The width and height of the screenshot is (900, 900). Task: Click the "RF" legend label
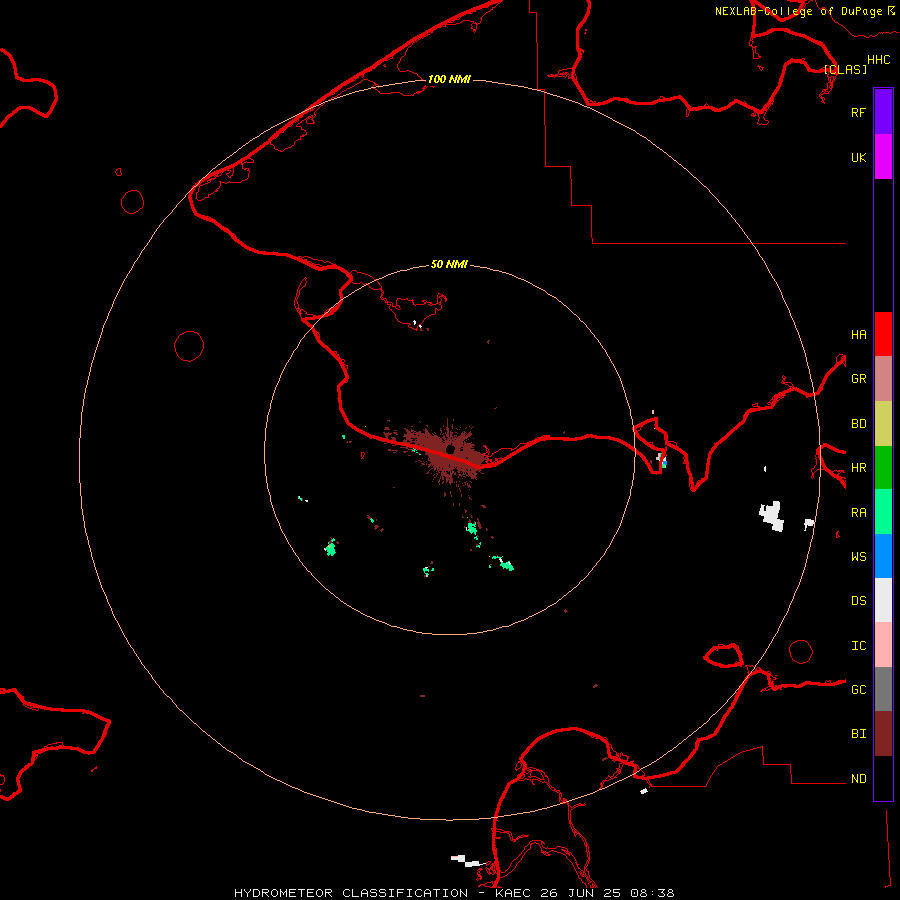click(858, 112)
